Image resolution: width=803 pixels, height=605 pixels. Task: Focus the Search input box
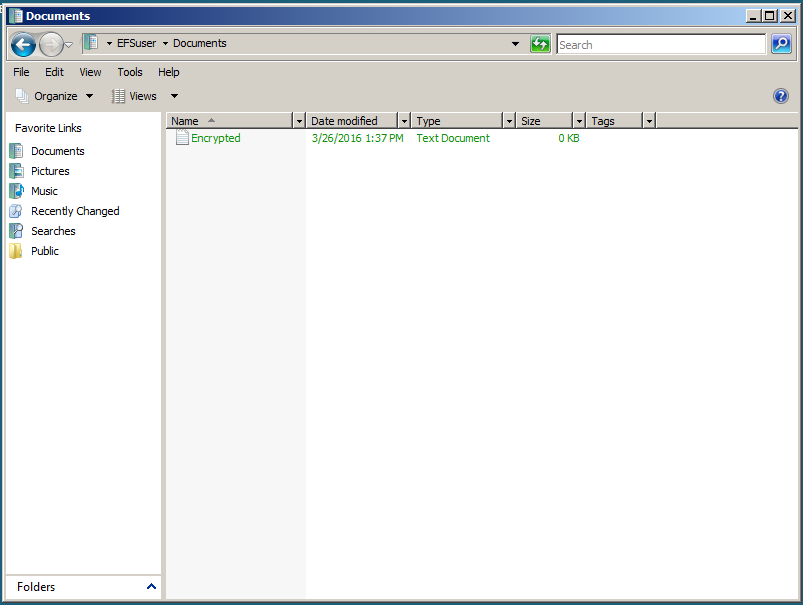661,45
